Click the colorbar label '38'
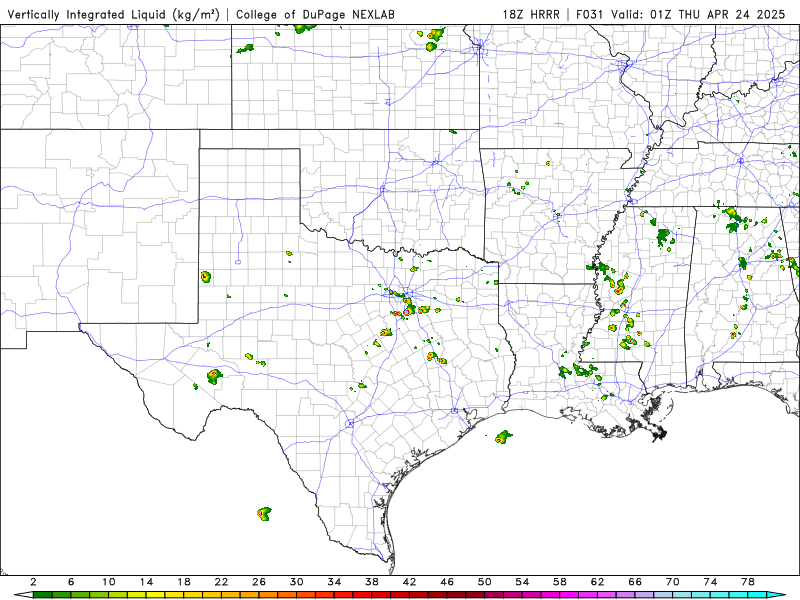The image size is (800, 600). pos(372,582)
